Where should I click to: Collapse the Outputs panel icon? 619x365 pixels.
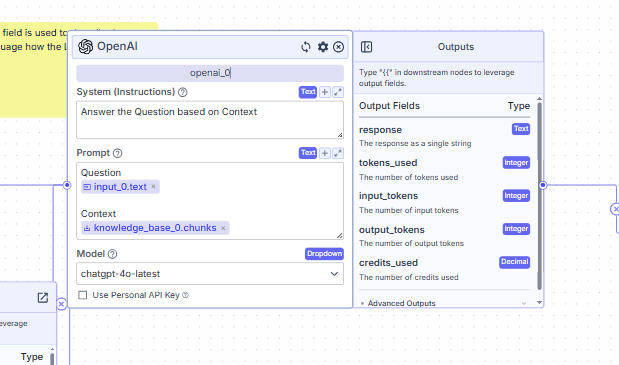(x=366, y=47)
